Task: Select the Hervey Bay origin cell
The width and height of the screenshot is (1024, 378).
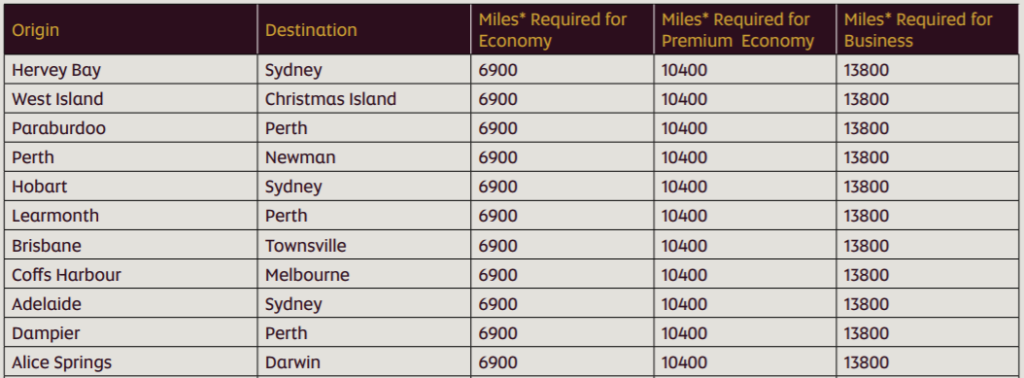Action: (x=131, y=70)
